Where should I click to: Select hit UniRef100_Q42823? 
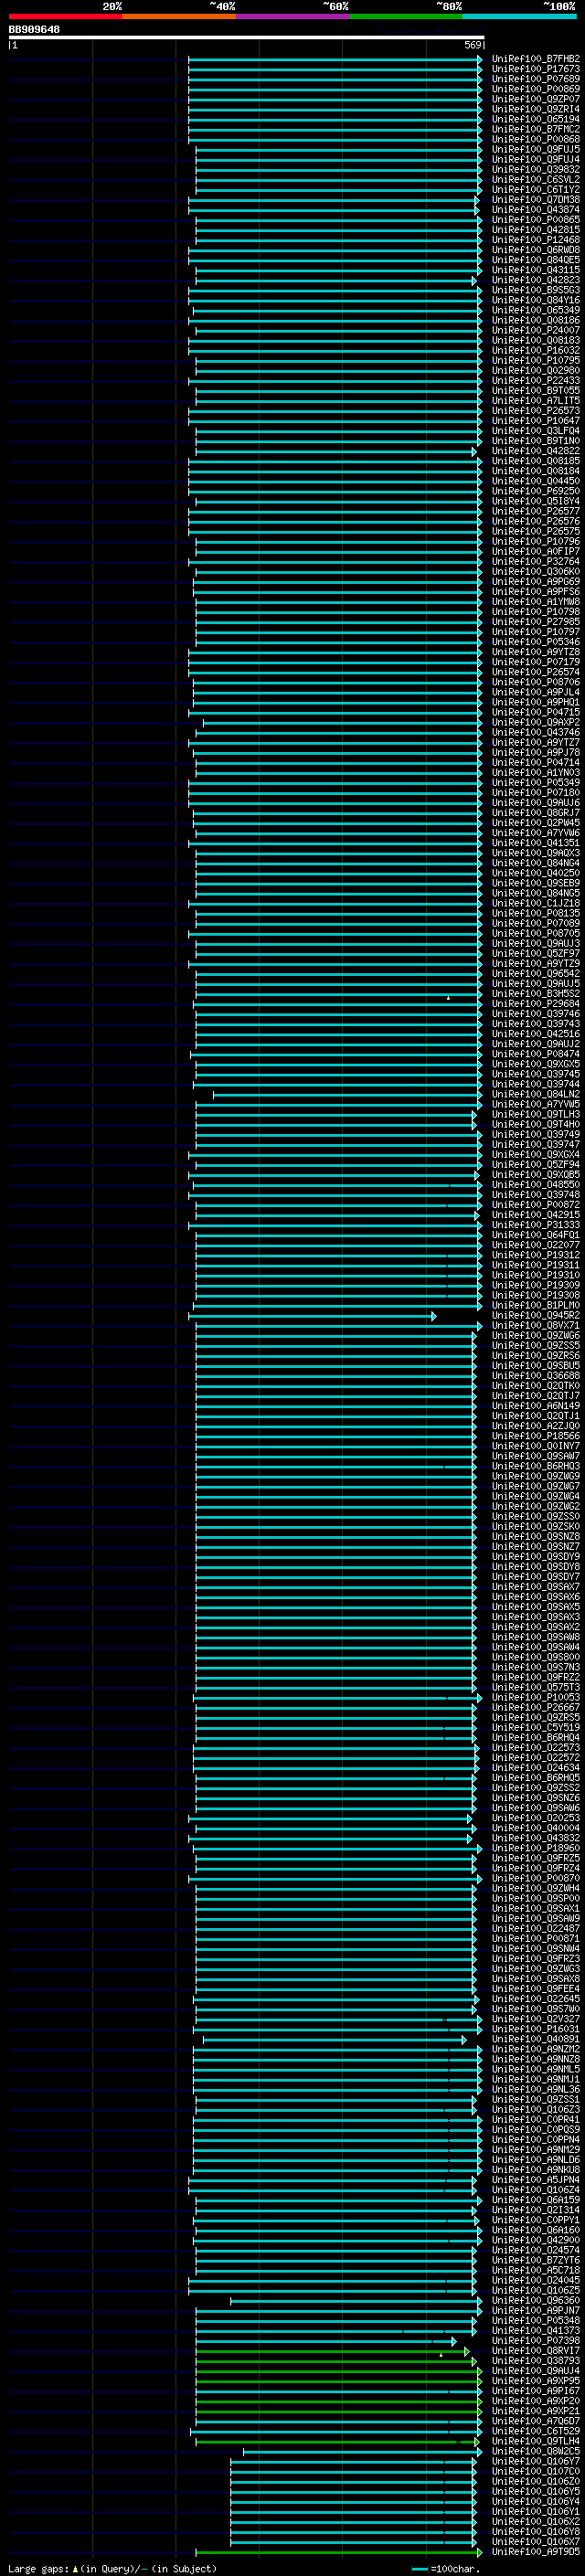coord(536,280)
